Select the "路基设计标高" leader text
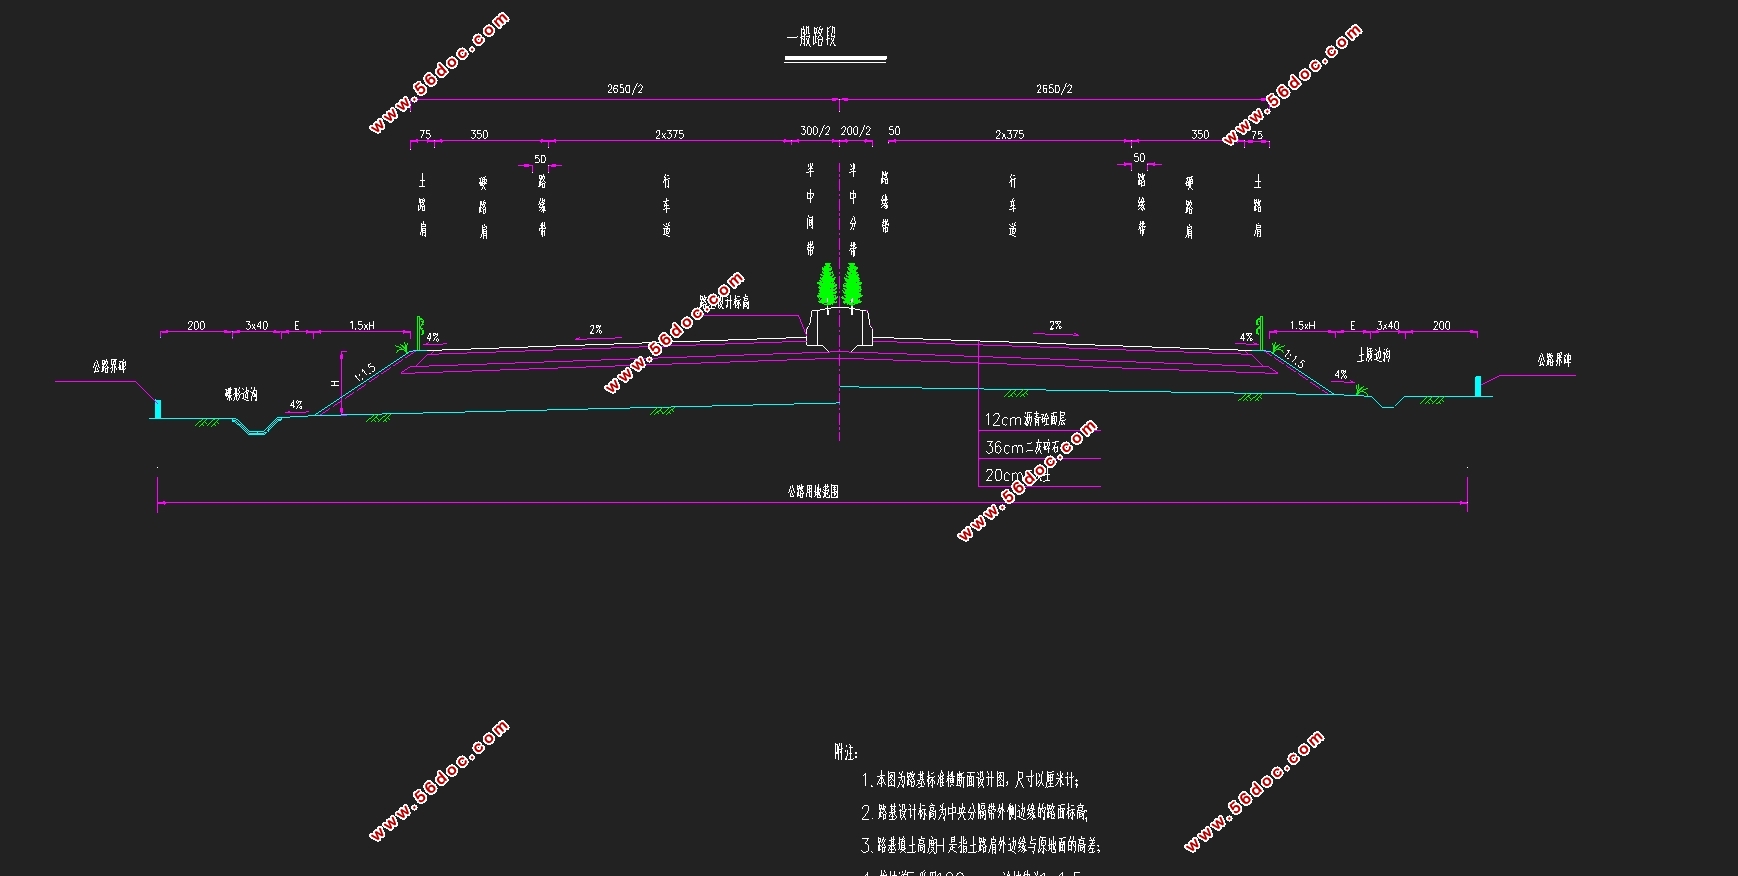This screenshot has height=876, width=1738. [724, 302]
